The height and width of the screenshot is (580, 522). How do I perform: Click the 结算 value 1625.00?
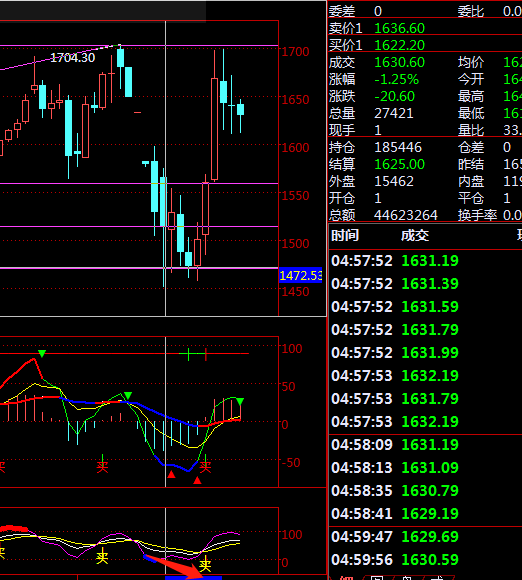tap(400, 164)
